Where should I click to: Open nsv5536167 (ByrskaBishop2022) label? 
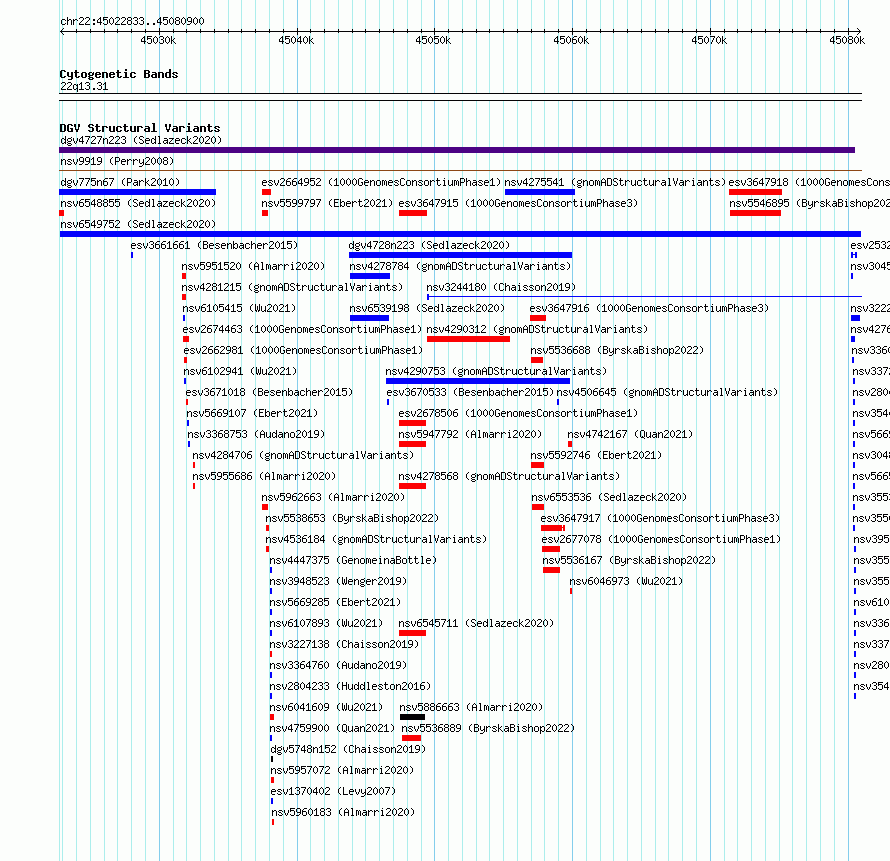[x=629, y=560]
